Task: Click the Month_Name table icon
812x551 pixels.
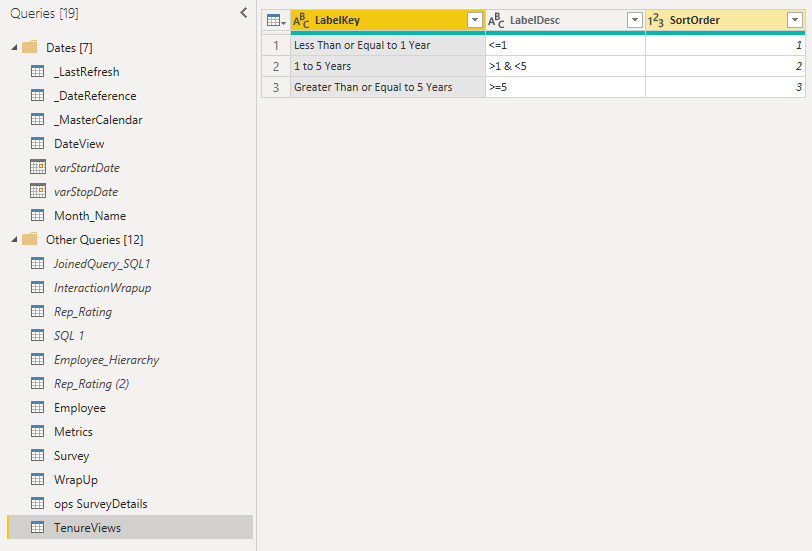Action: (x=38, y=215)
